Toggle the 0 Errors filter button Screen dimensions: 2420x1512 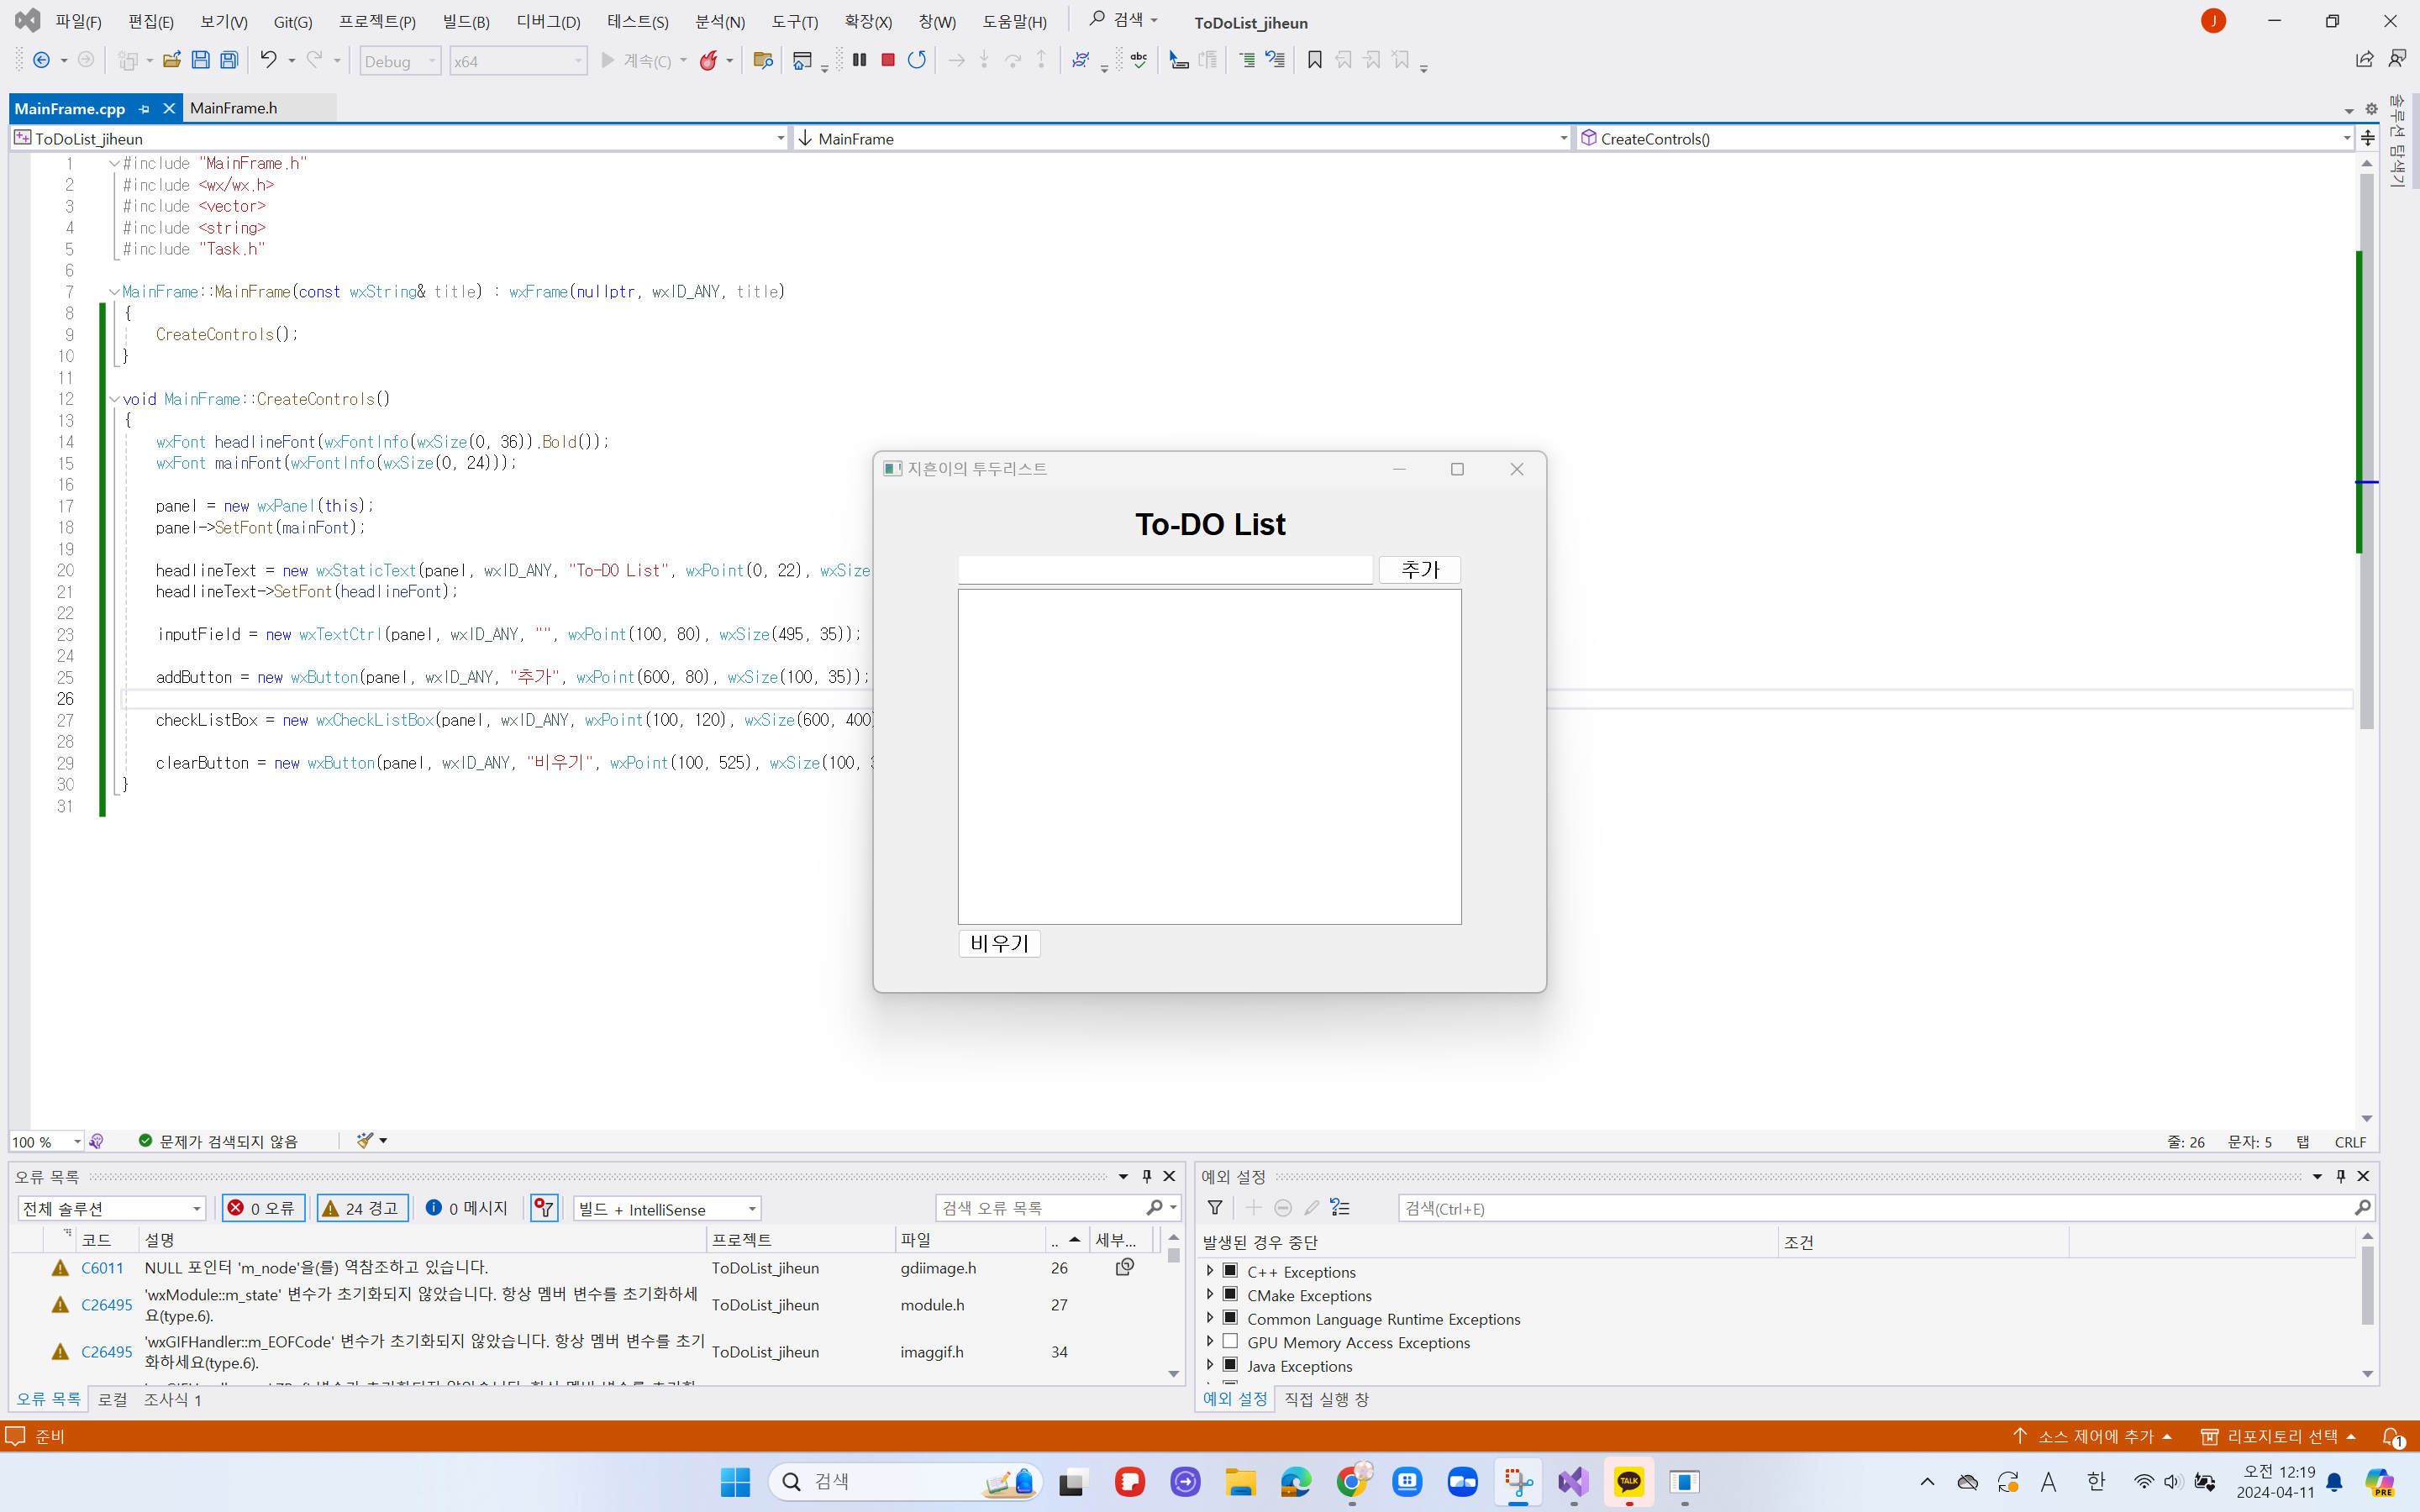click(x=263, y=1208)
